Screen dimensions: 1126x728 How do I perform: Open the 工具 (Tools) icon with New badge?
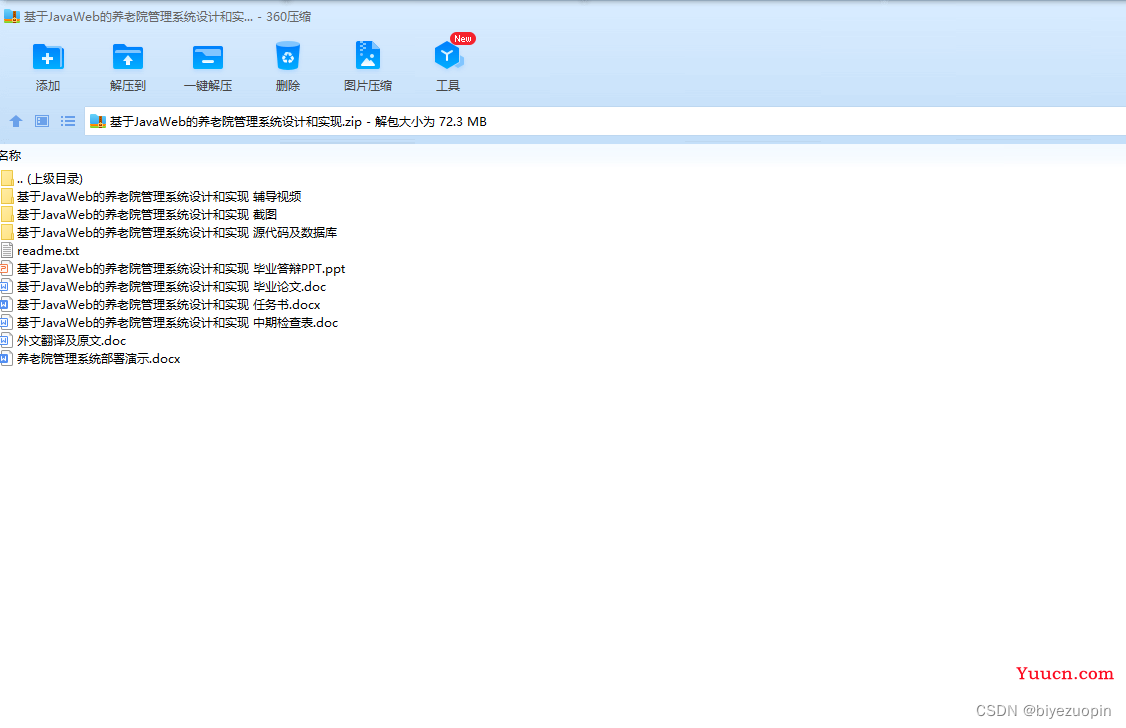tap(449, 55)
